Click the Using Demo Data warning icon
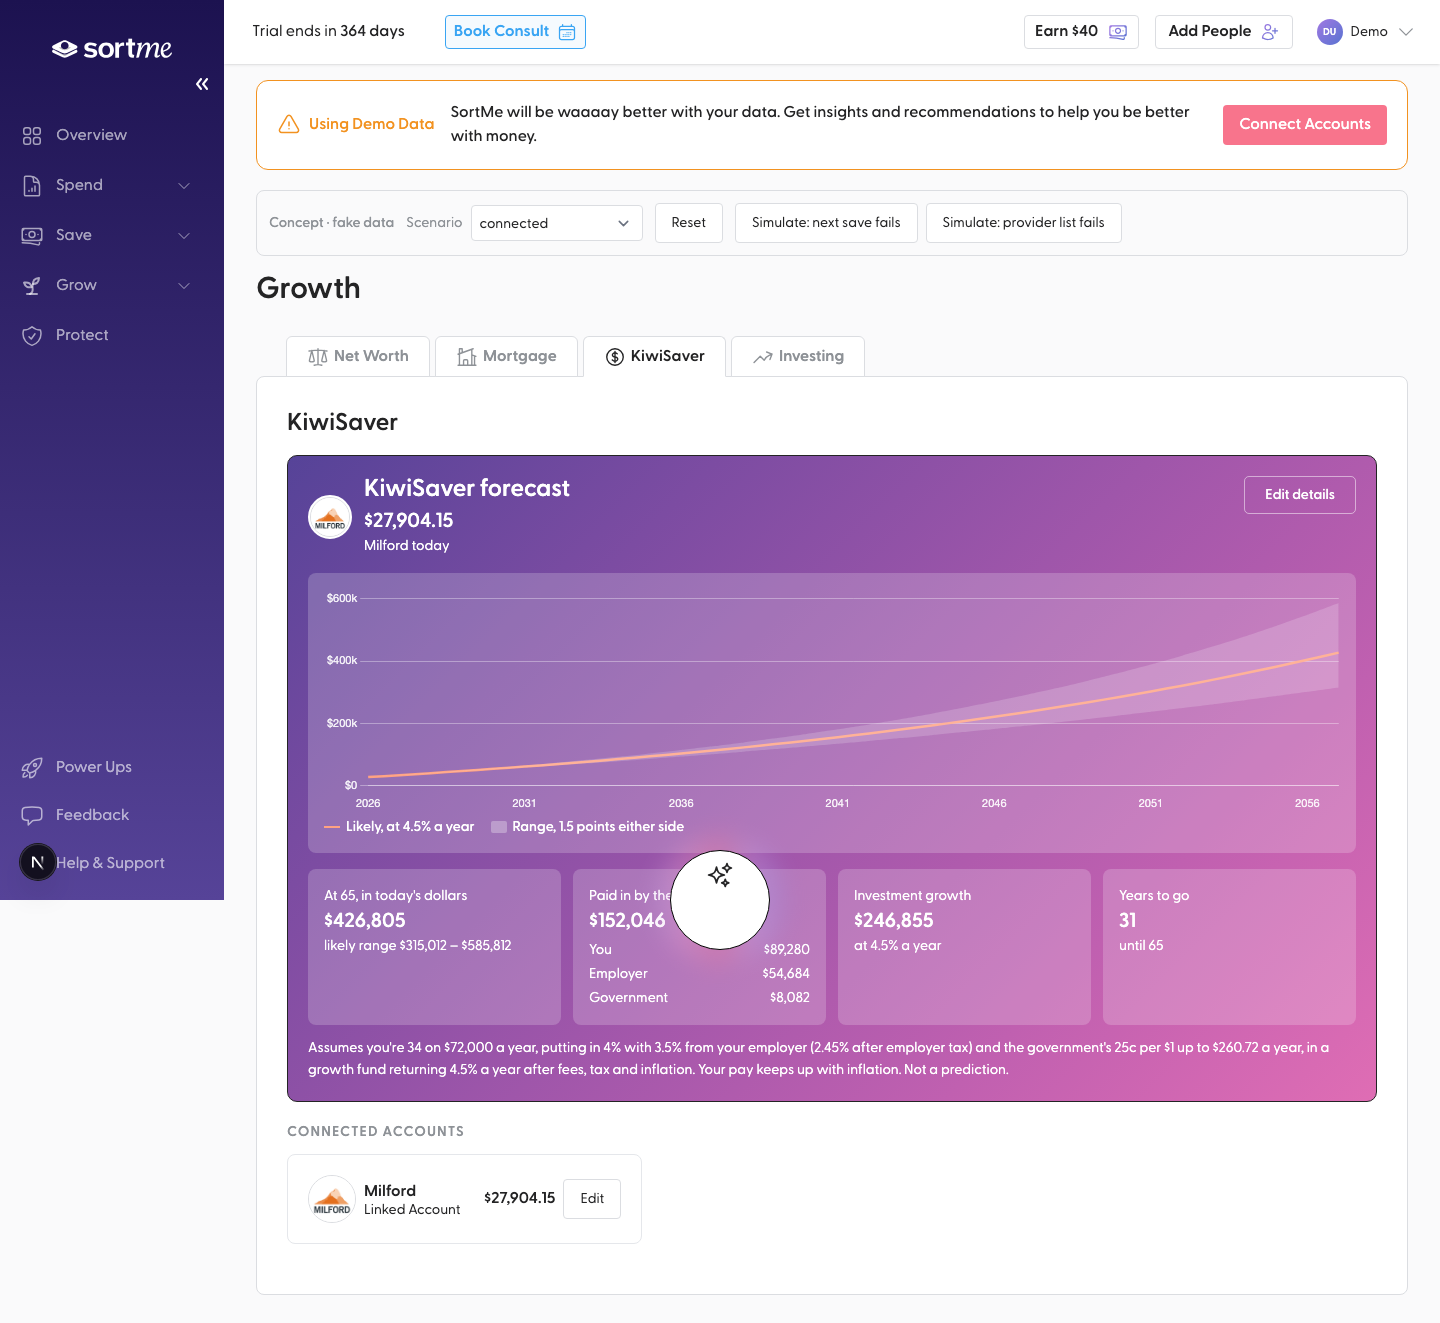 289,124
